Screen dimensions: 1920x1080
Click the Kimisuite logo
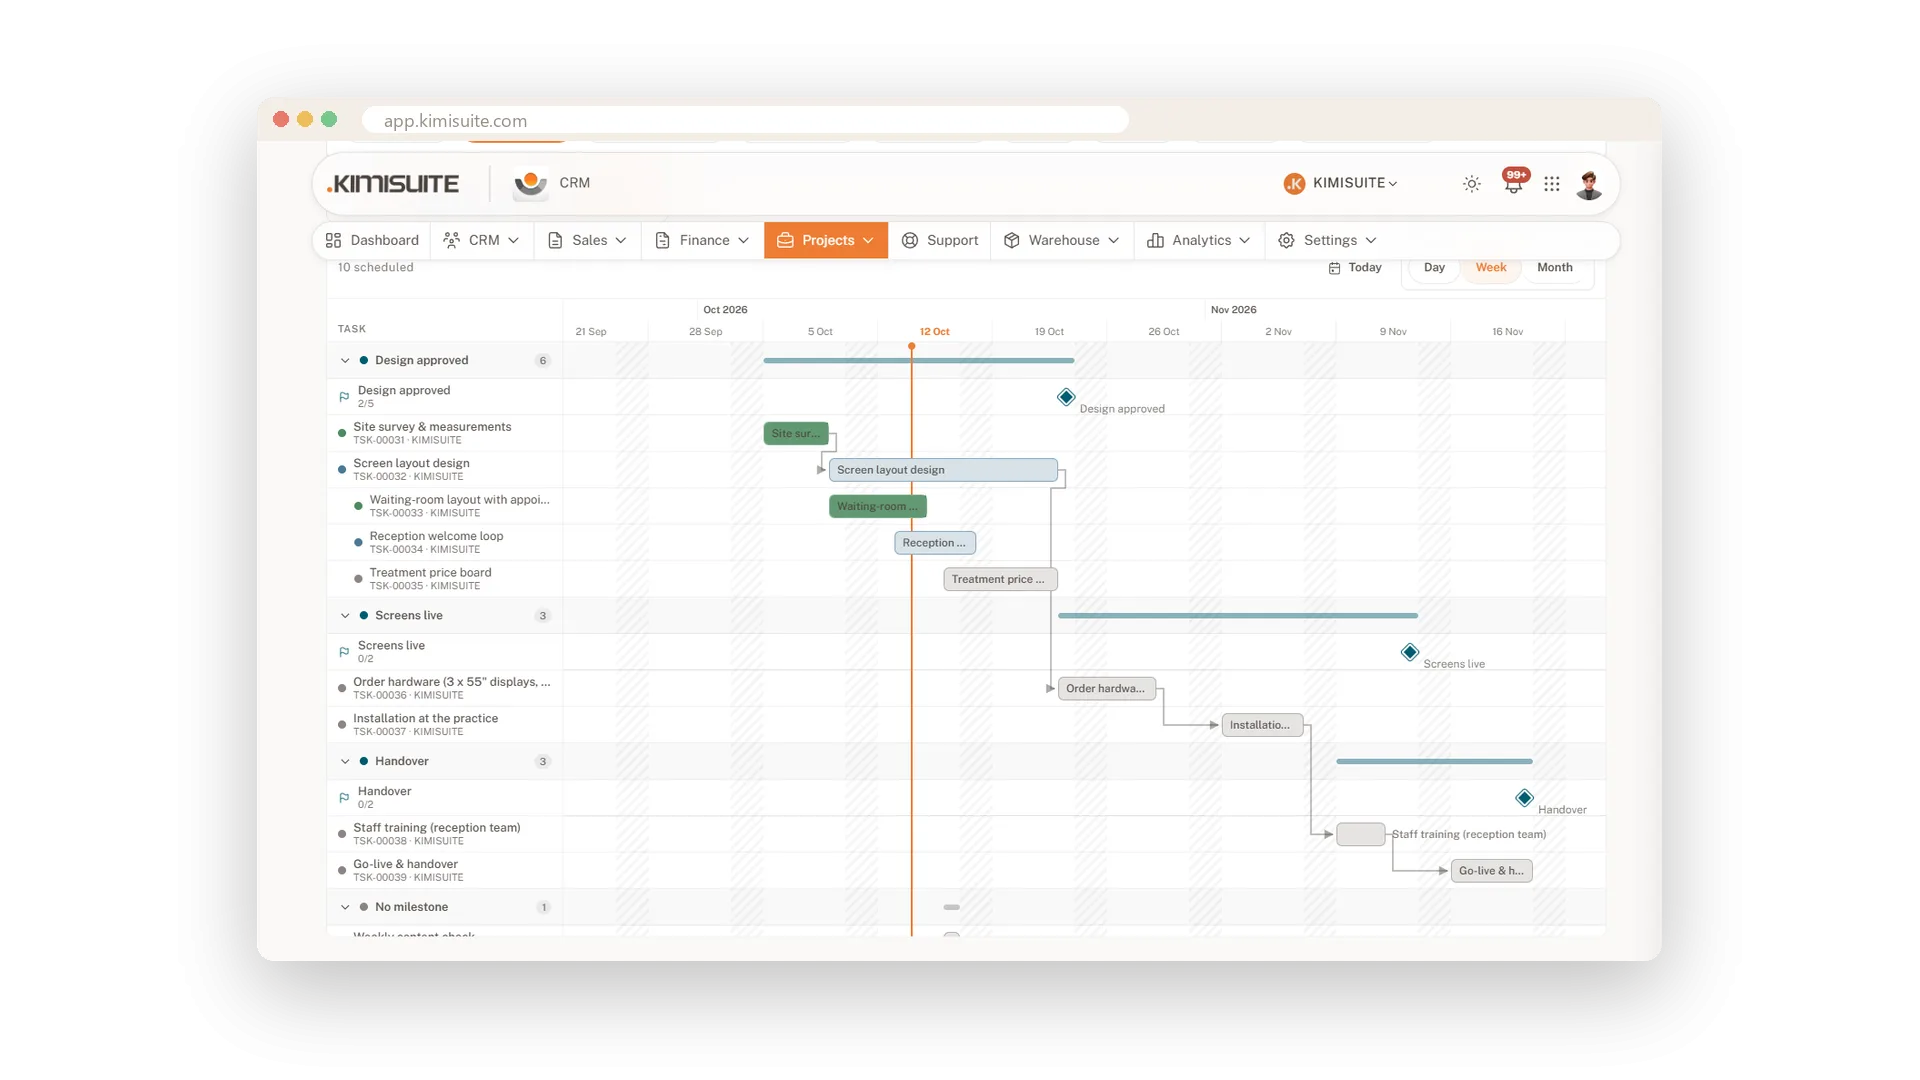coord(393,184)
